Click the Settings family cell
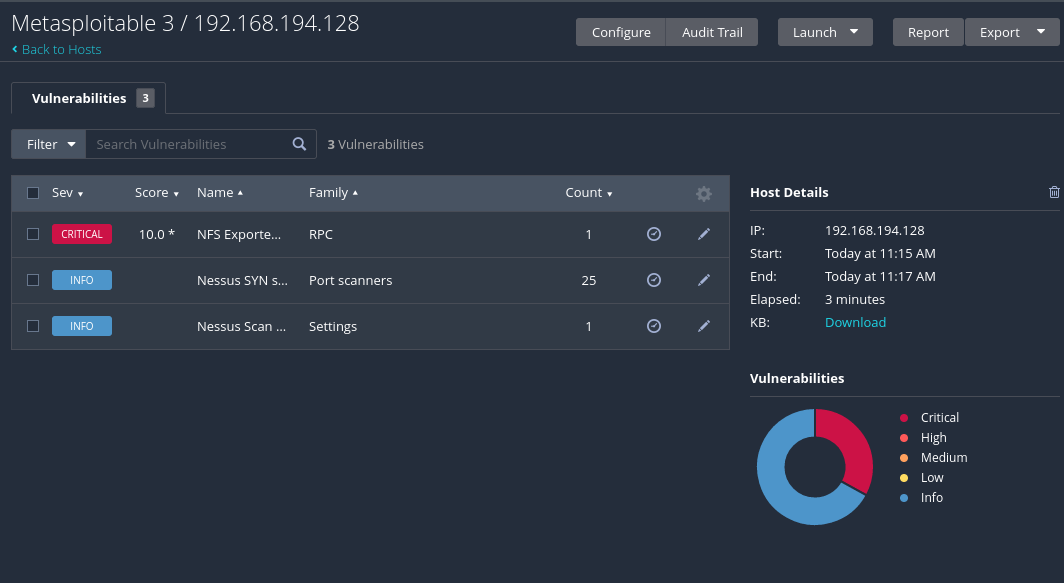1064x583 pixels. pos(332,326)
